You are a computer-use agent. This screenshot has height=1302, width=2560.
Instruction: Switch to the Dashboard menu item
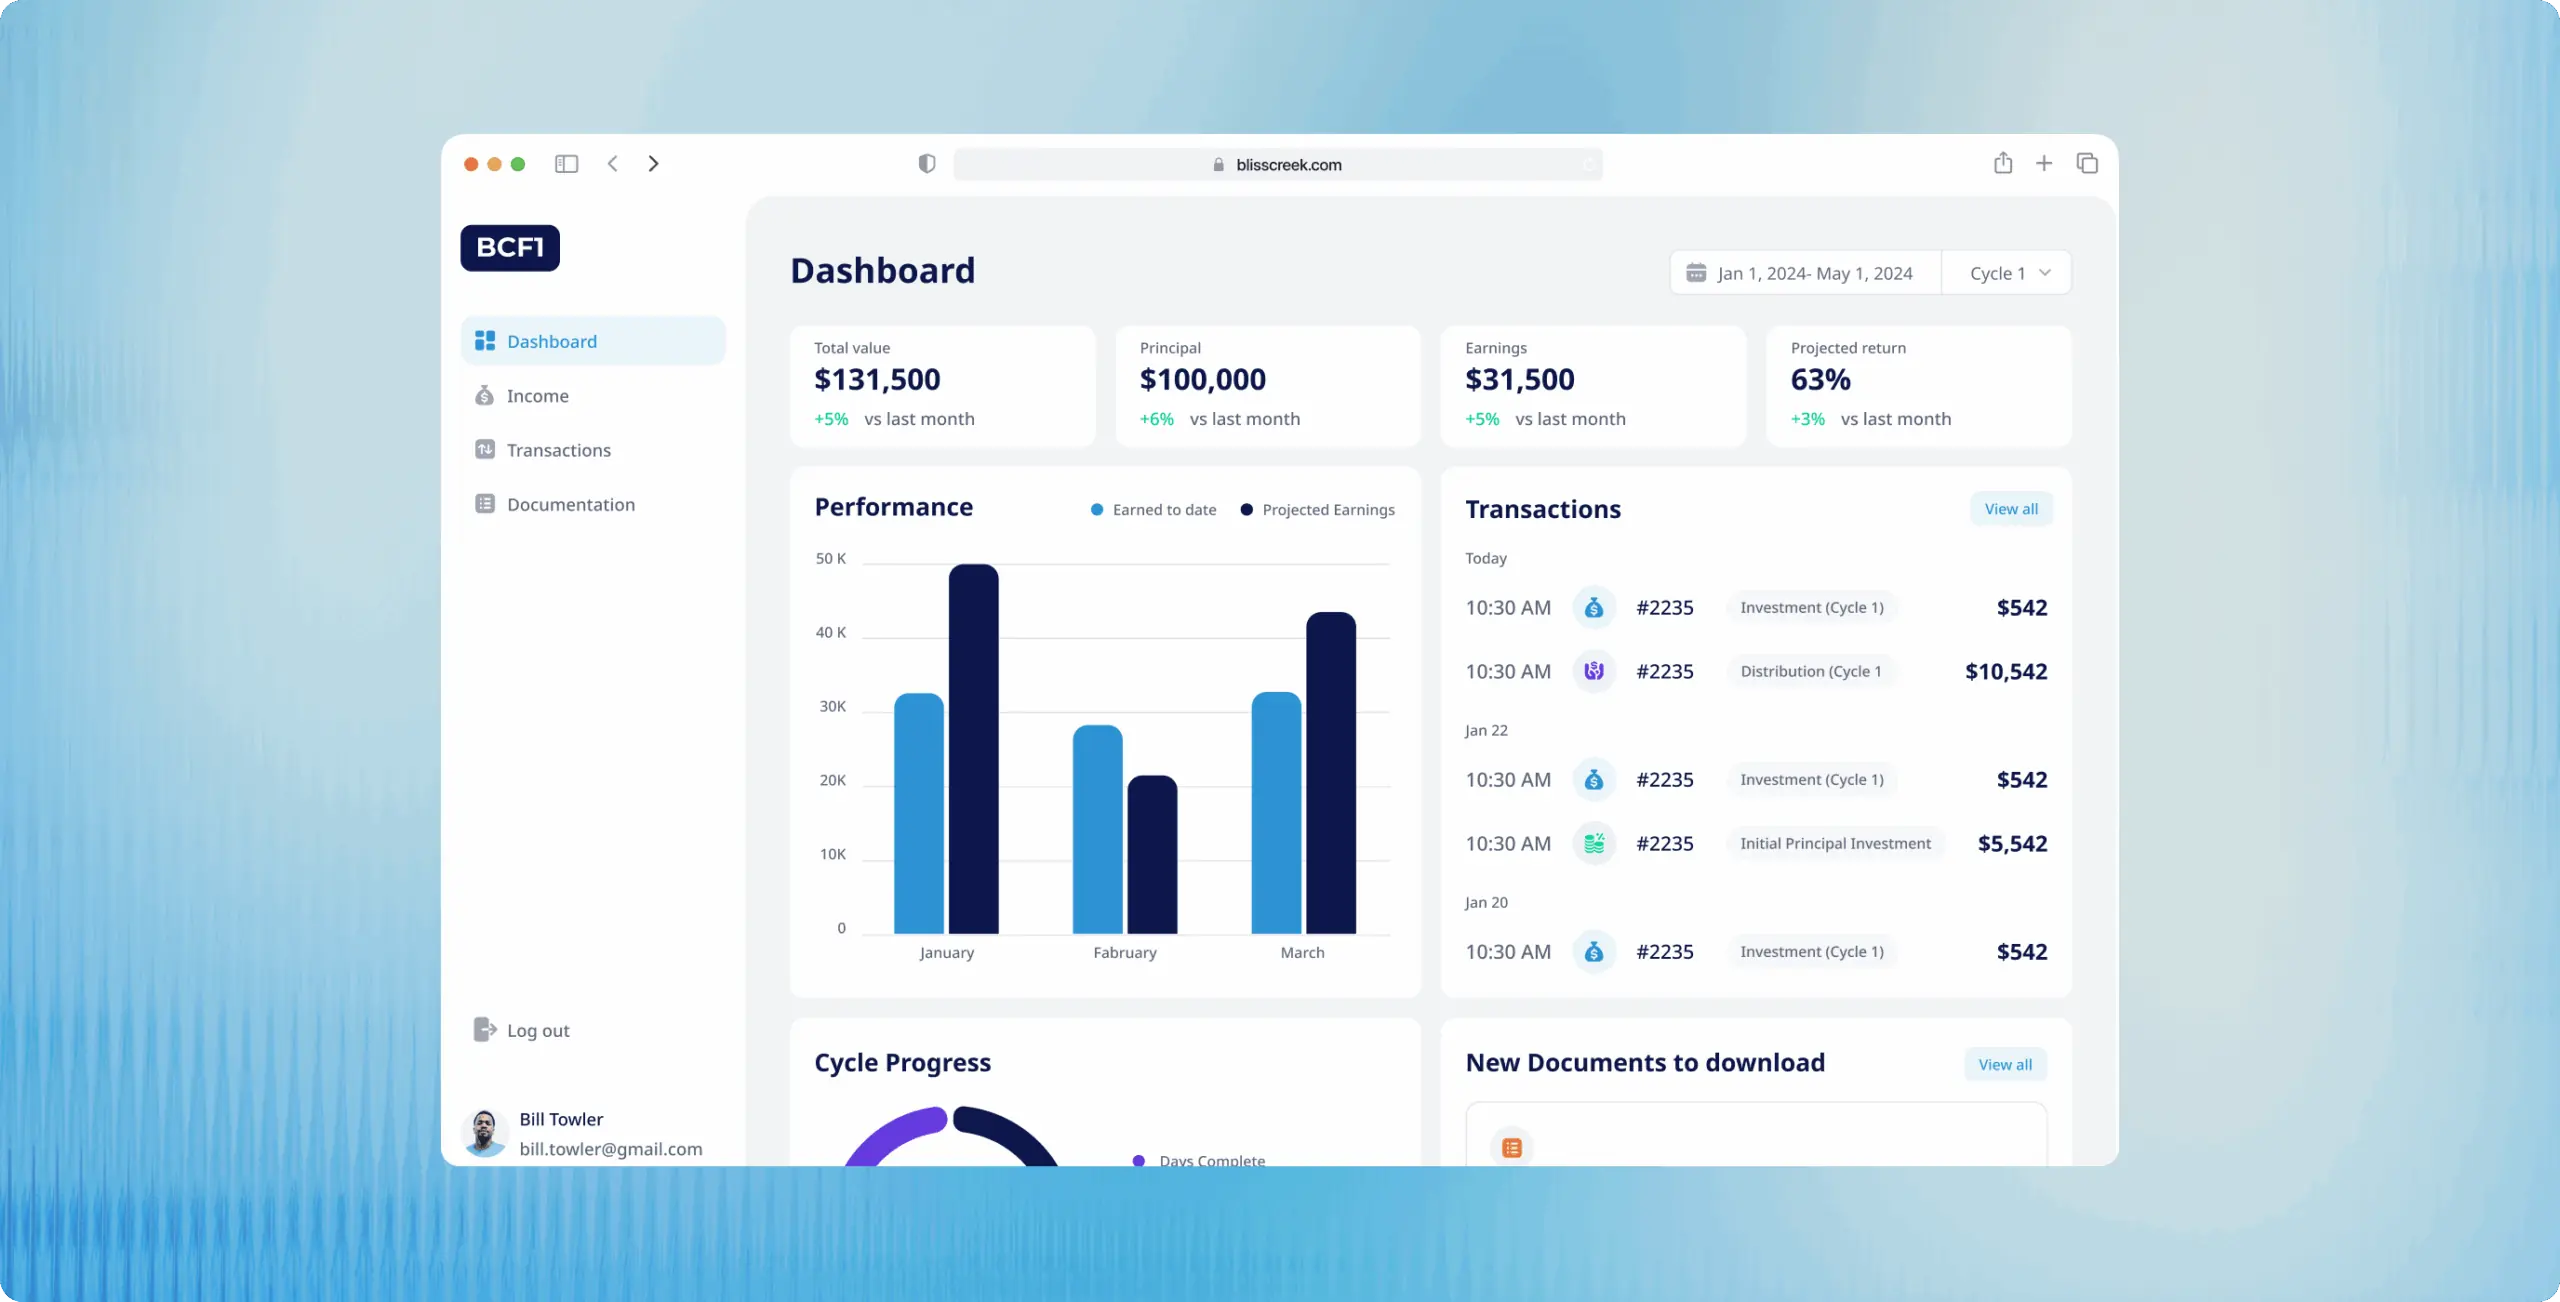tap(552, 341)
